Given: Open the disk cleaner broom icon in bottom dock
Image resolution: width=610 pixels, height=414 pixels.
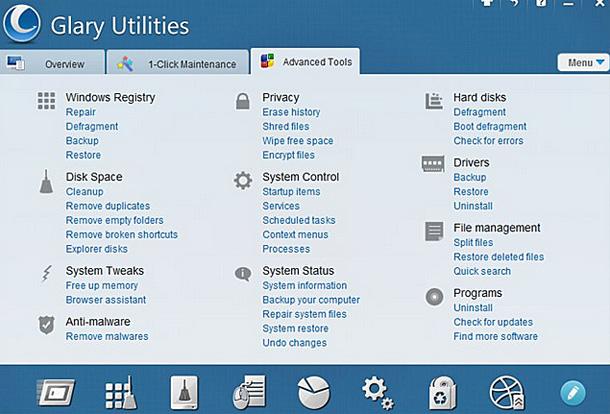Looking at the screenshot, I should pos(184,393).
